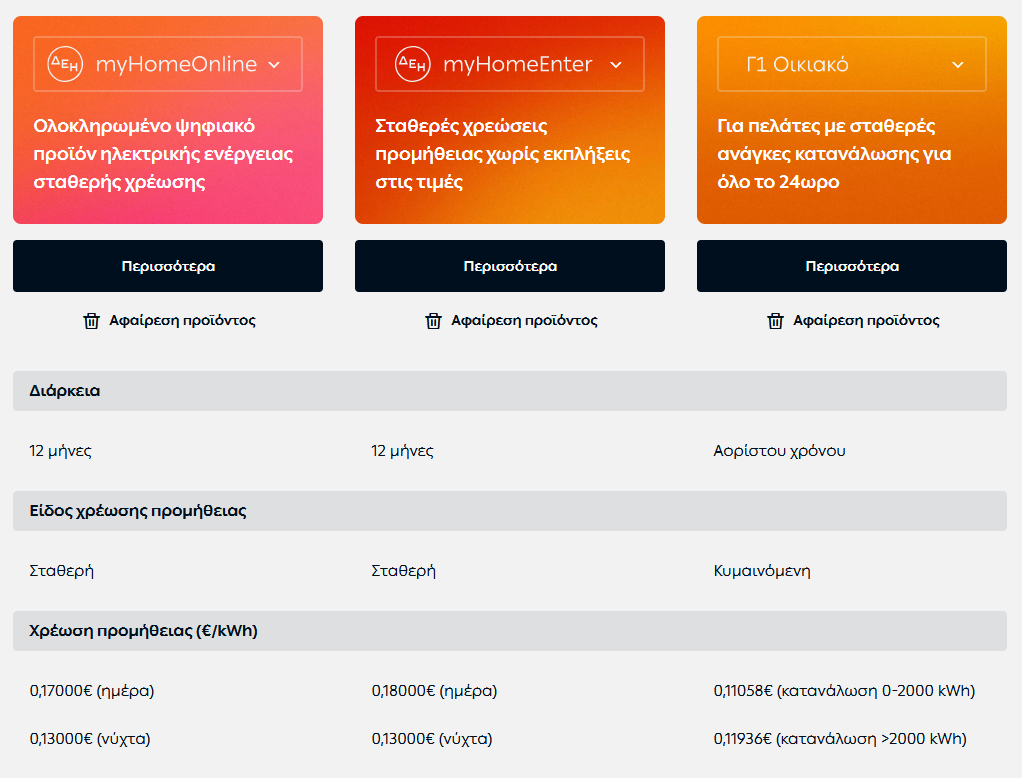Click the Είδος χρέωσης προμήθειας header
The height and width of the screenshot is (778, 1022).
510,511
